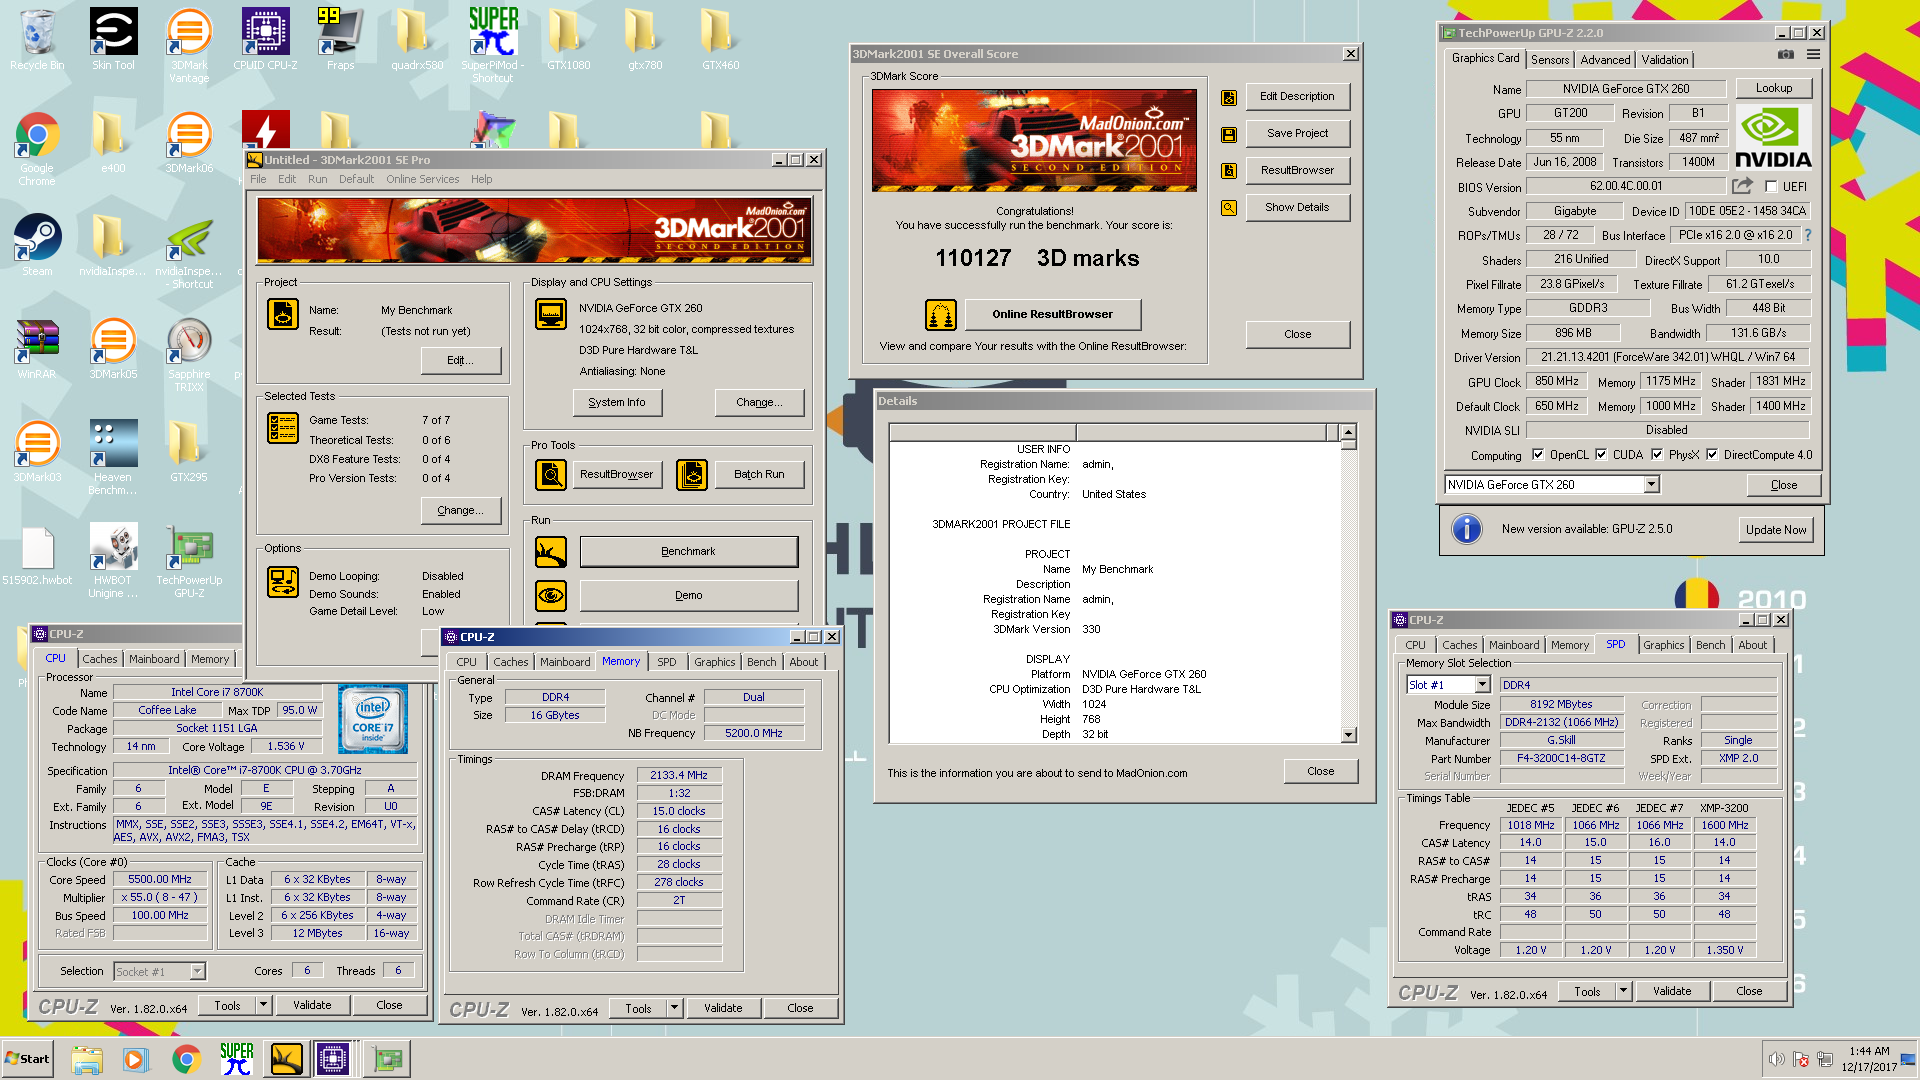Image resolution: width=1920 pixels, height=1080 pixels.
Task: Open the 515902.hwbot file on desktop
Action: click(x=37, y=556)
